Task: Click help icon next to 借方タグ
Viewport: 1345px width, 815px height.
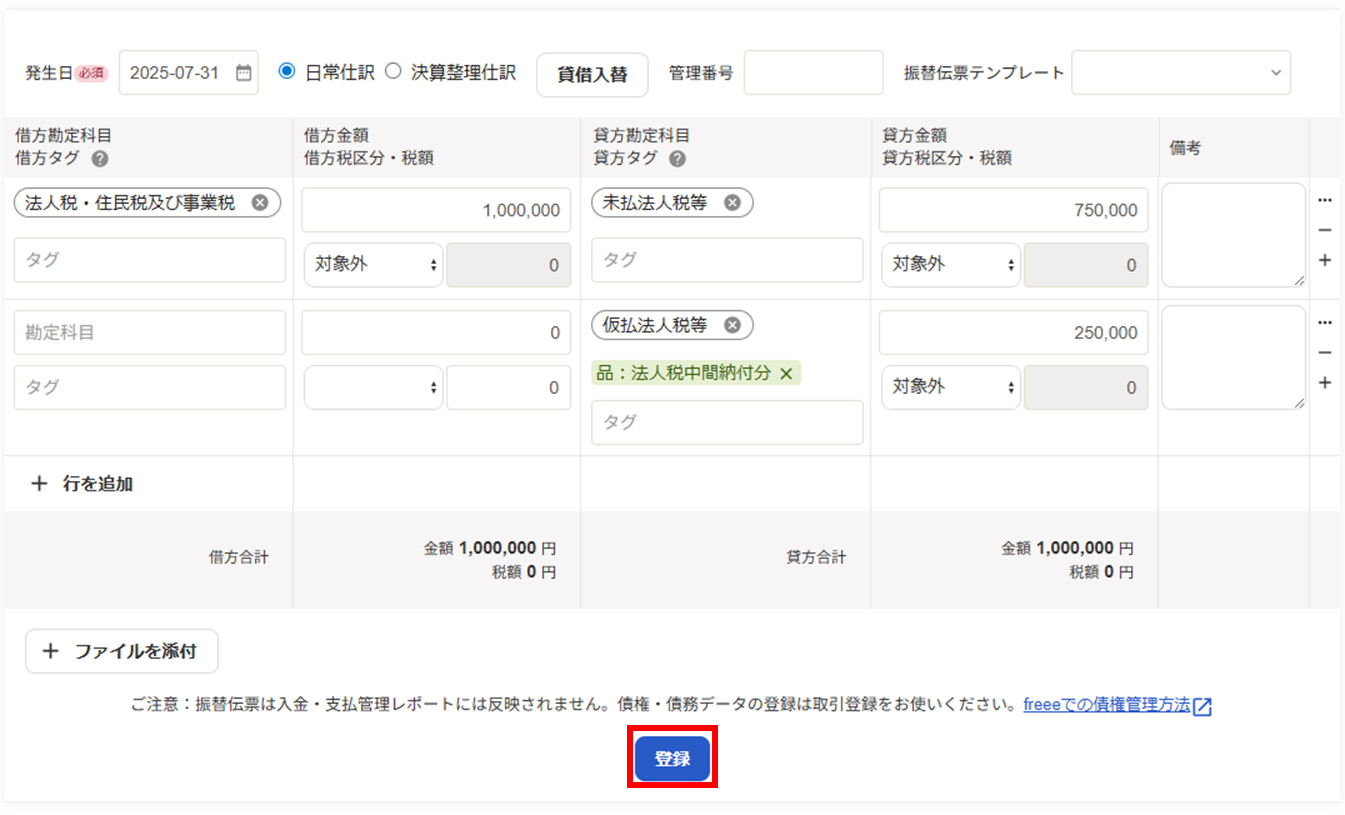Action: coord(100,159)
